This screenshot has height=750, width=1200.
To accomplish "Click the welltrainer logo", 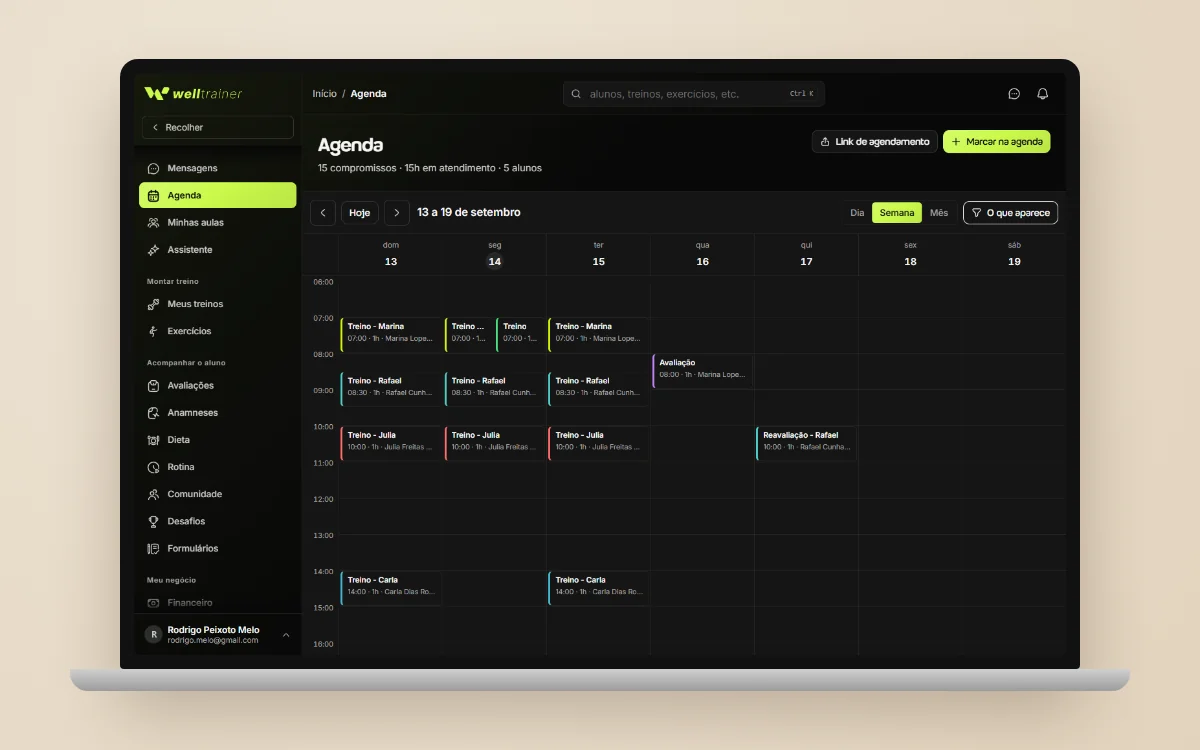I will [x=193, y=93].
